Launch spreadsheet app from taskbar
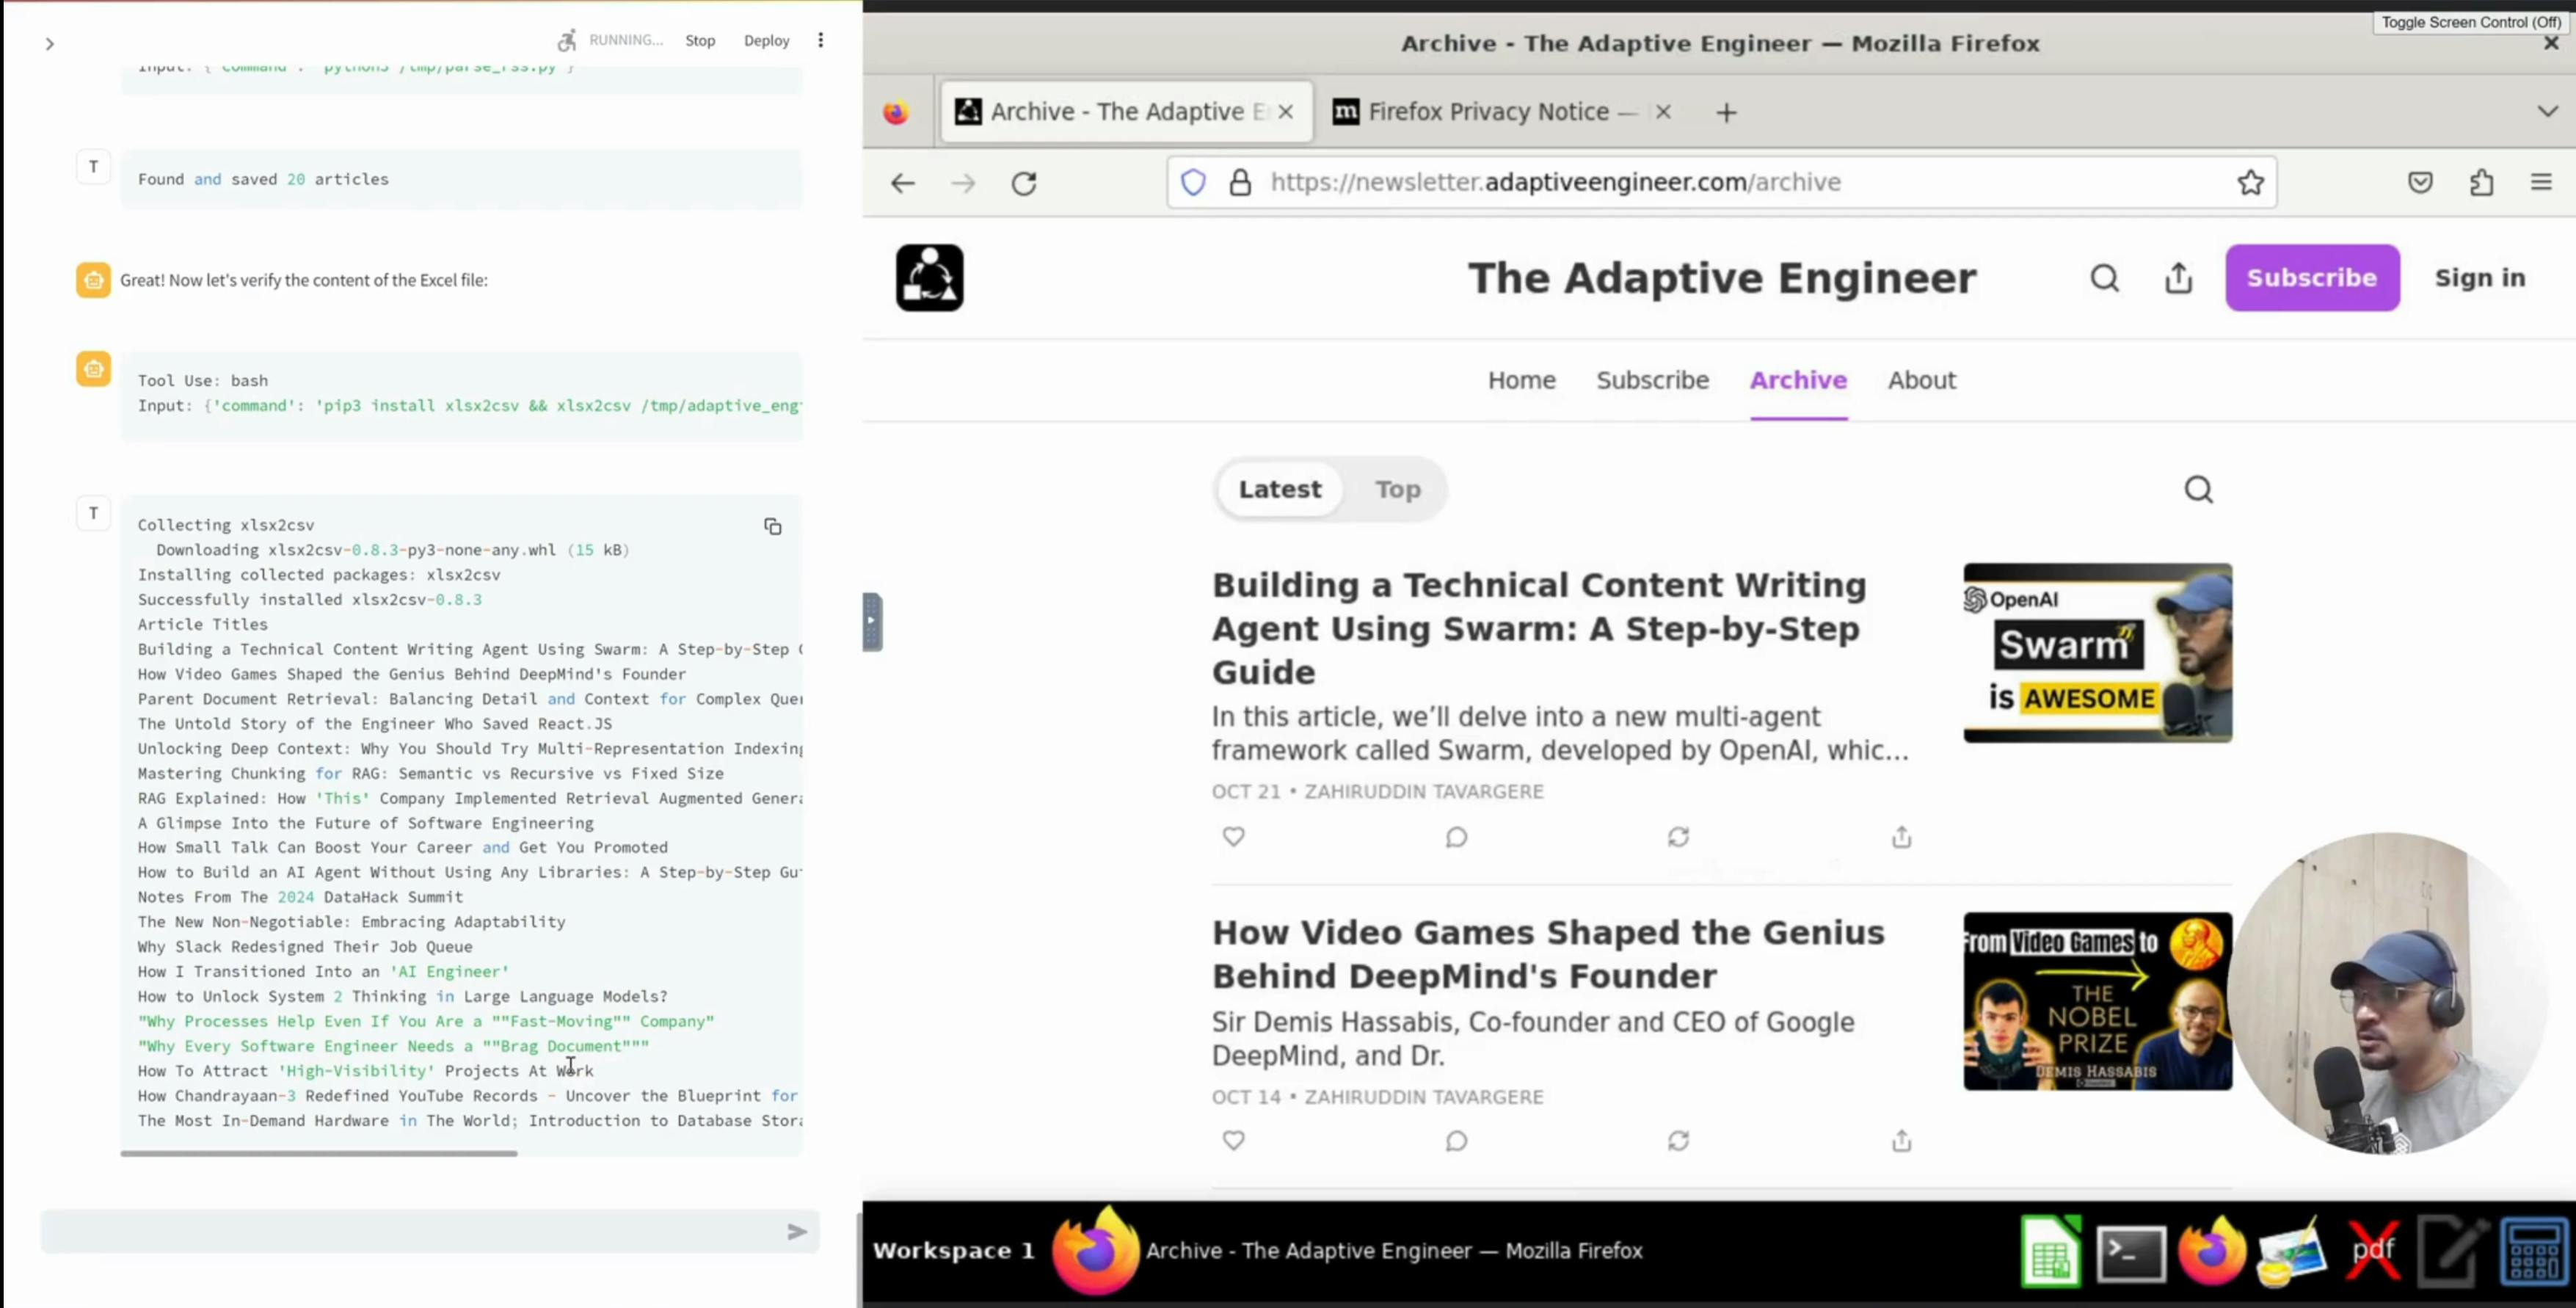This screenshot has width=2576, height=1308. click(x=2050, y=1251)
